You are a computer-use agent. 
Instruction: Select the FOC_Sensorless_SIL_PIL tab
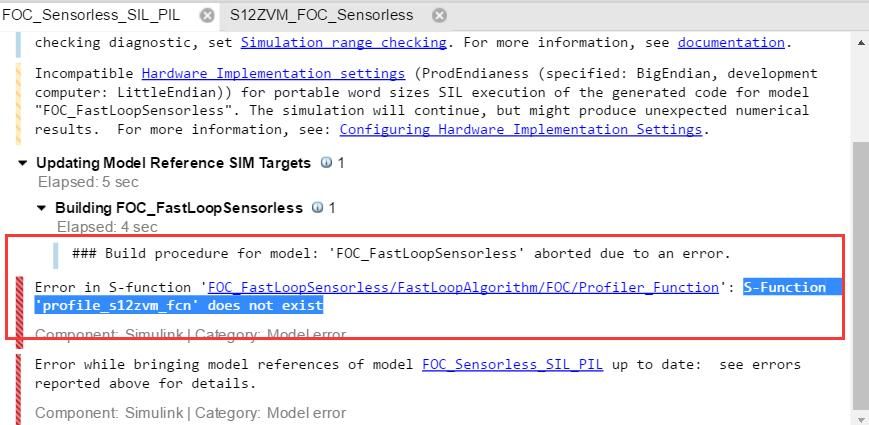click(x=91, y=15)
